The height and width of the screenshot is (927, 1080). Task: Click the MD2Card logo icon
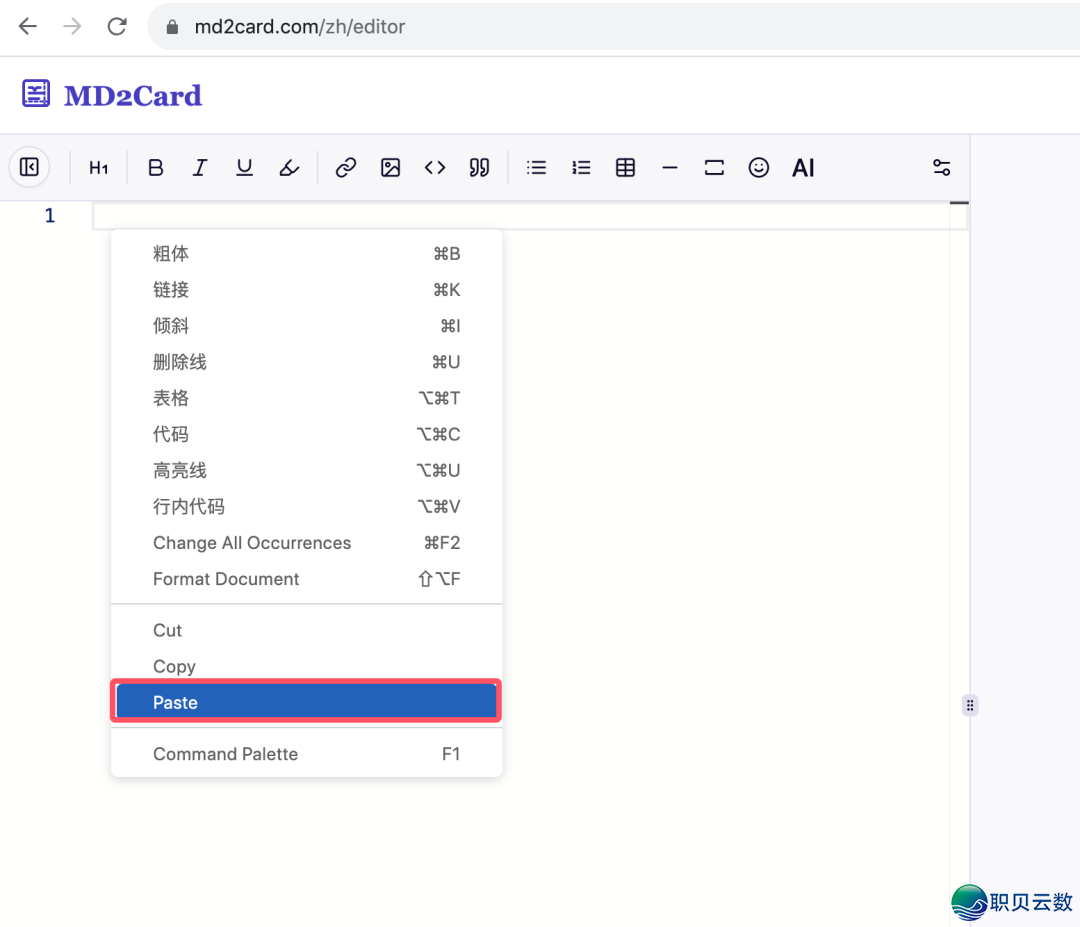[x=36, y=94]
